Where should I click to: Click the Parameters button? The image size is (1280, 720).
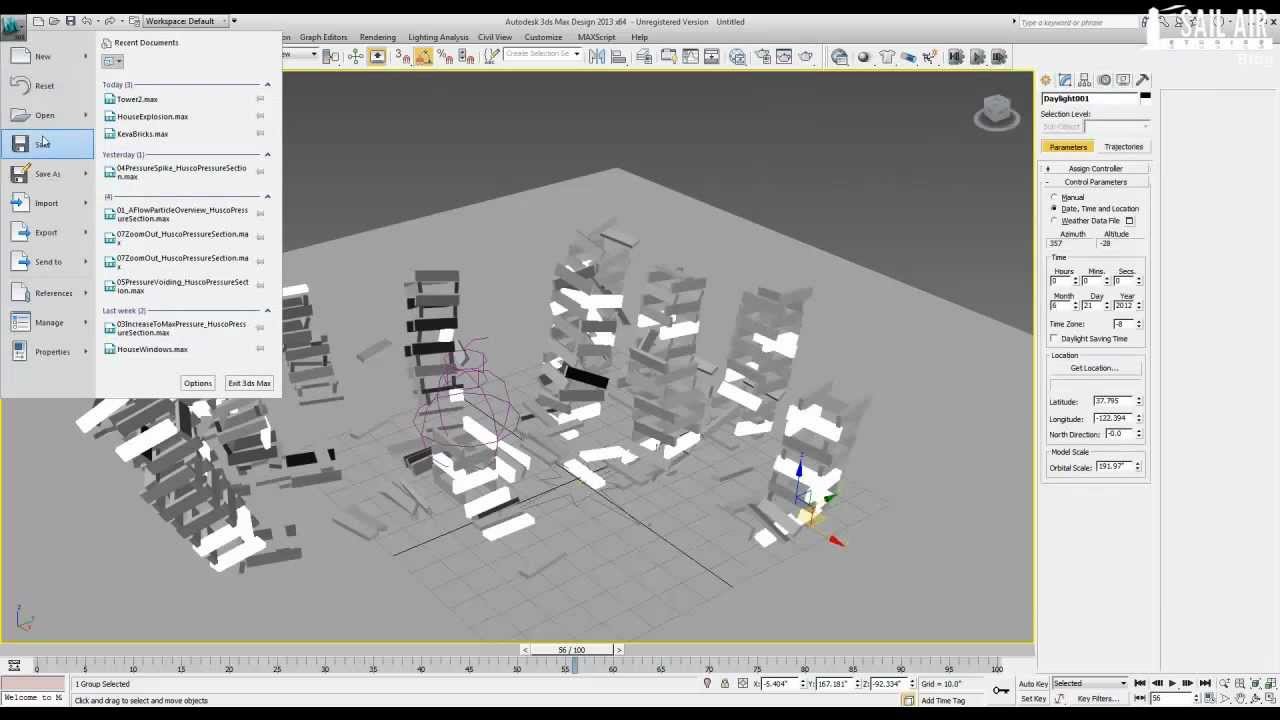(1068, 147)
